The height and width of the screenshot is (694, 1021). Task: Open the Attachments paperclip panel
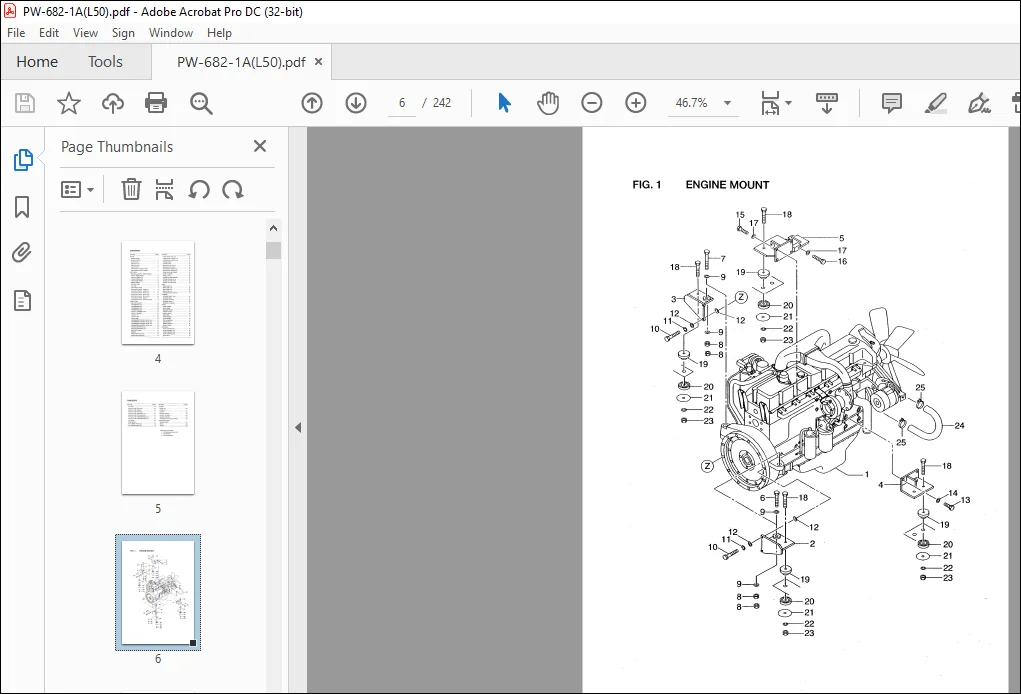[x=22, y=253]
